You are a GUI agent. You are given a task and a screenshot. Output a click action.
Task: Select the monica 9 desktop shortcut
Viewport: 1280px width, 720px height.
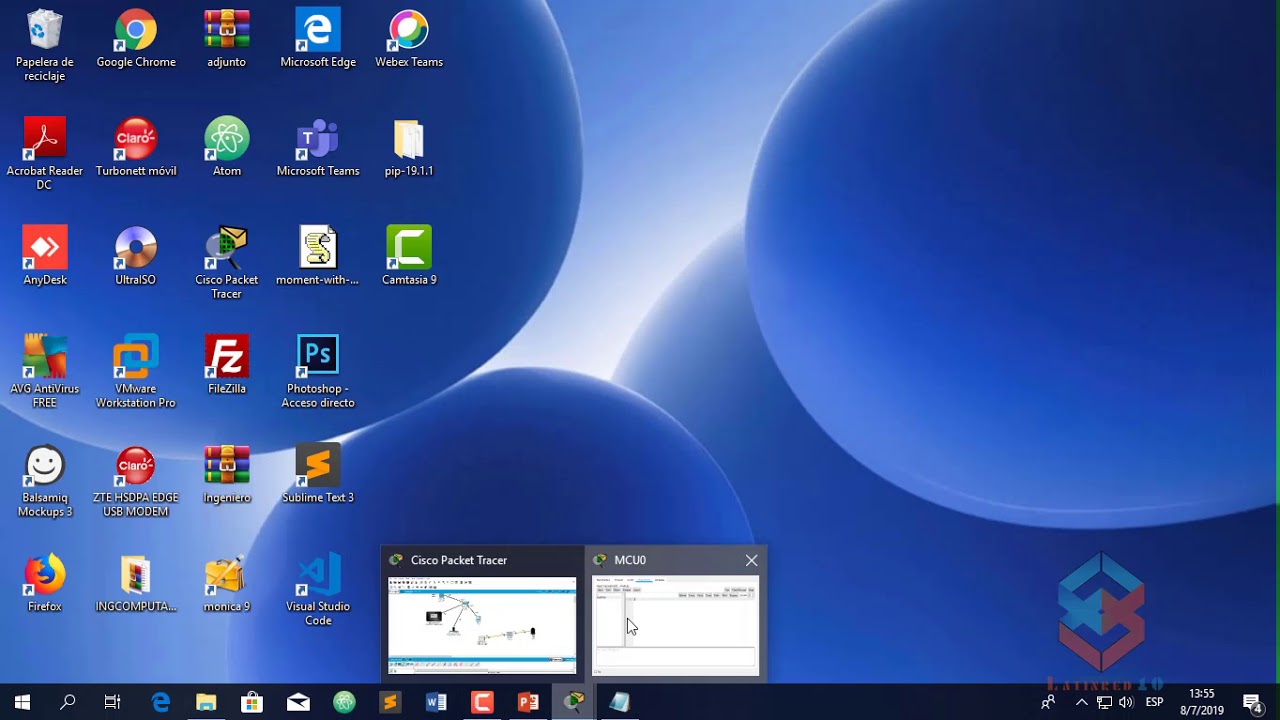click(x=227, y=584)
